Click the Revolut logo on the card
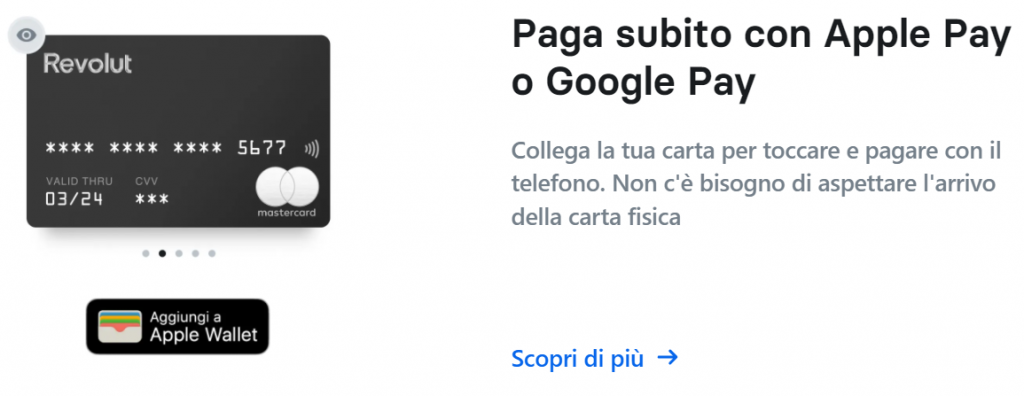This screenshot has height=396, width=1024. [88, 63]
